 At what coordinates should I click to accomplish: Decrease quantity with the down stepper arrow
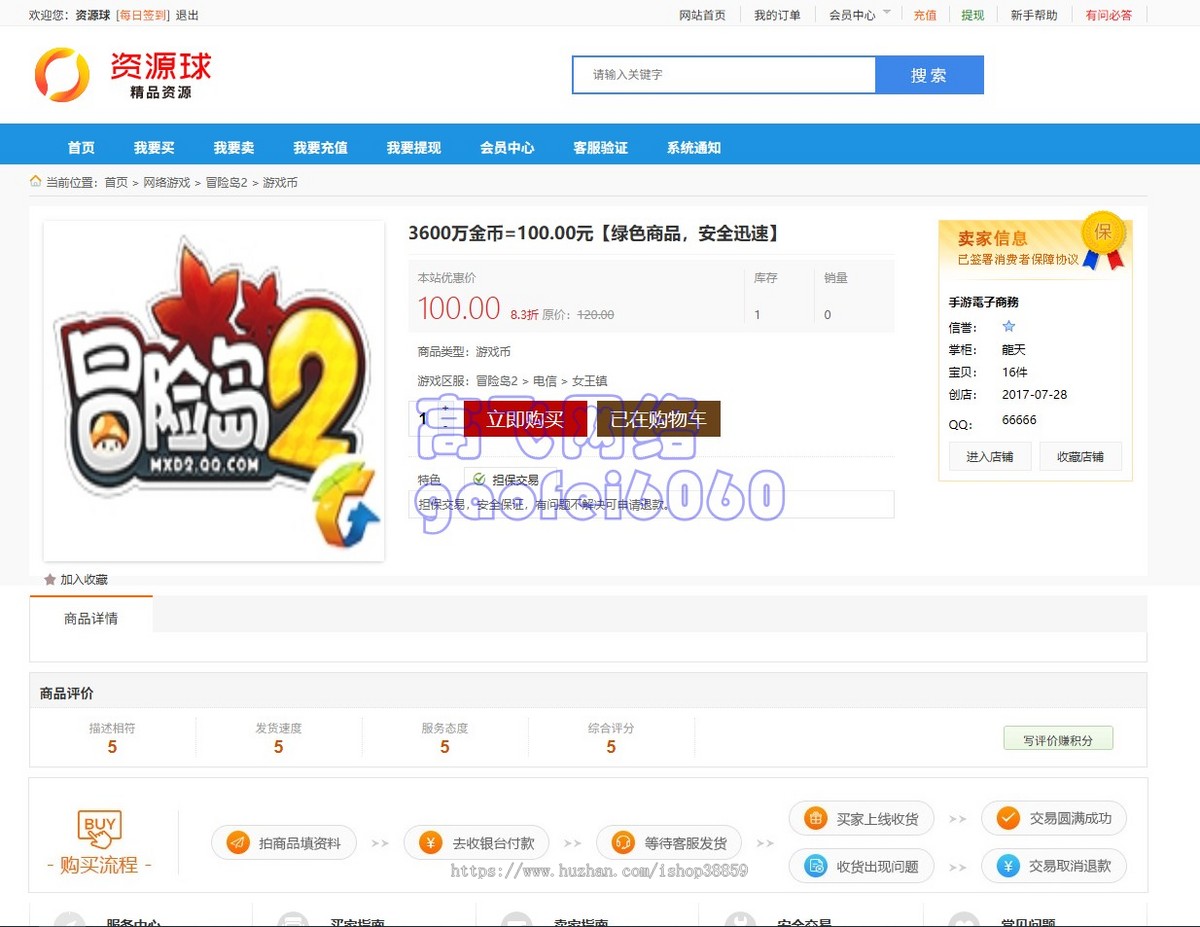tap(446, 426)
